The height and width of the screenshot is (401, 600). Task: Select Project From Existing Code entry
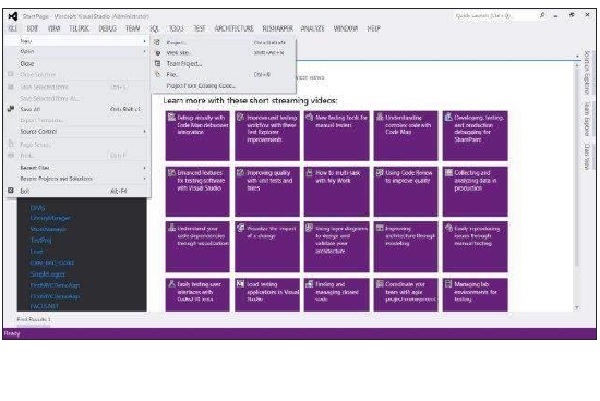[x=224, y=86]
